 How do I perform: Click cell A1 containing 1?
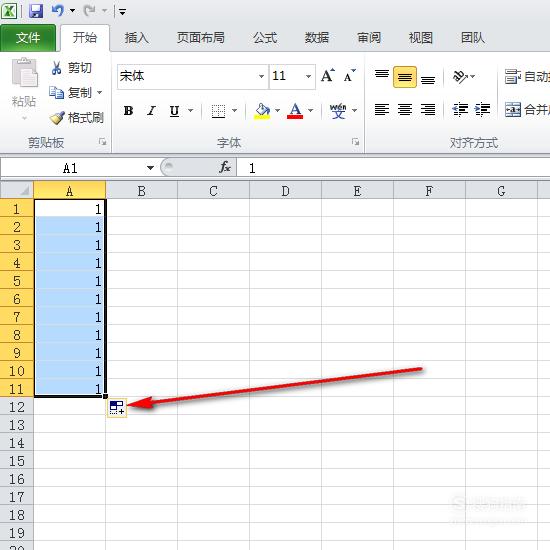pos(69,208)
